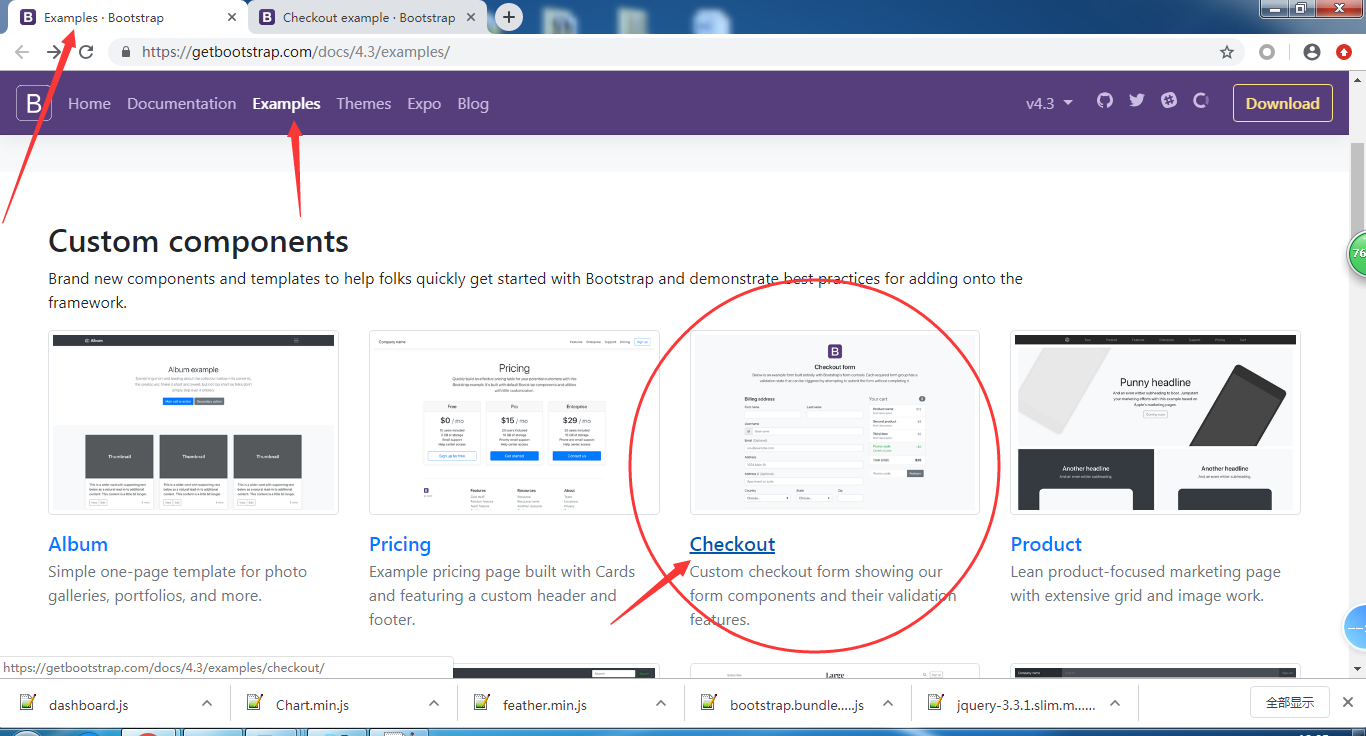This screenshot has height=736, width=1366.
Task: Expand options for jquery-3.3.1.slim download
Action: (x=1115, y=703)
